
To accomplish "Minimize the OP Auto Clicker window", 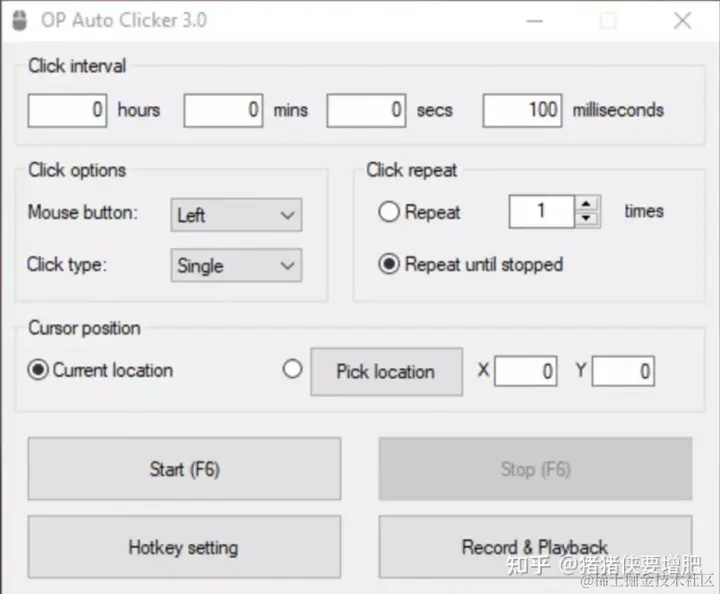I will click(x=534, y=21).
